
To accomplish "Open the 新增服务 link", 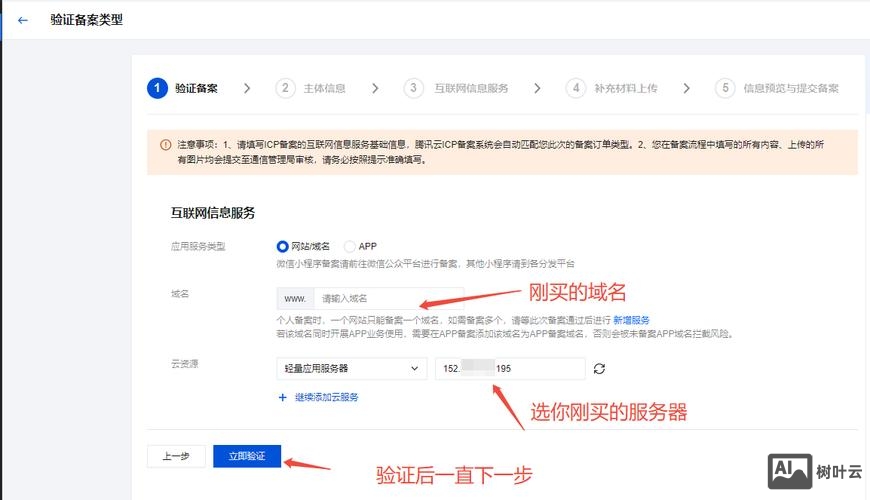I will coord(631,320).
